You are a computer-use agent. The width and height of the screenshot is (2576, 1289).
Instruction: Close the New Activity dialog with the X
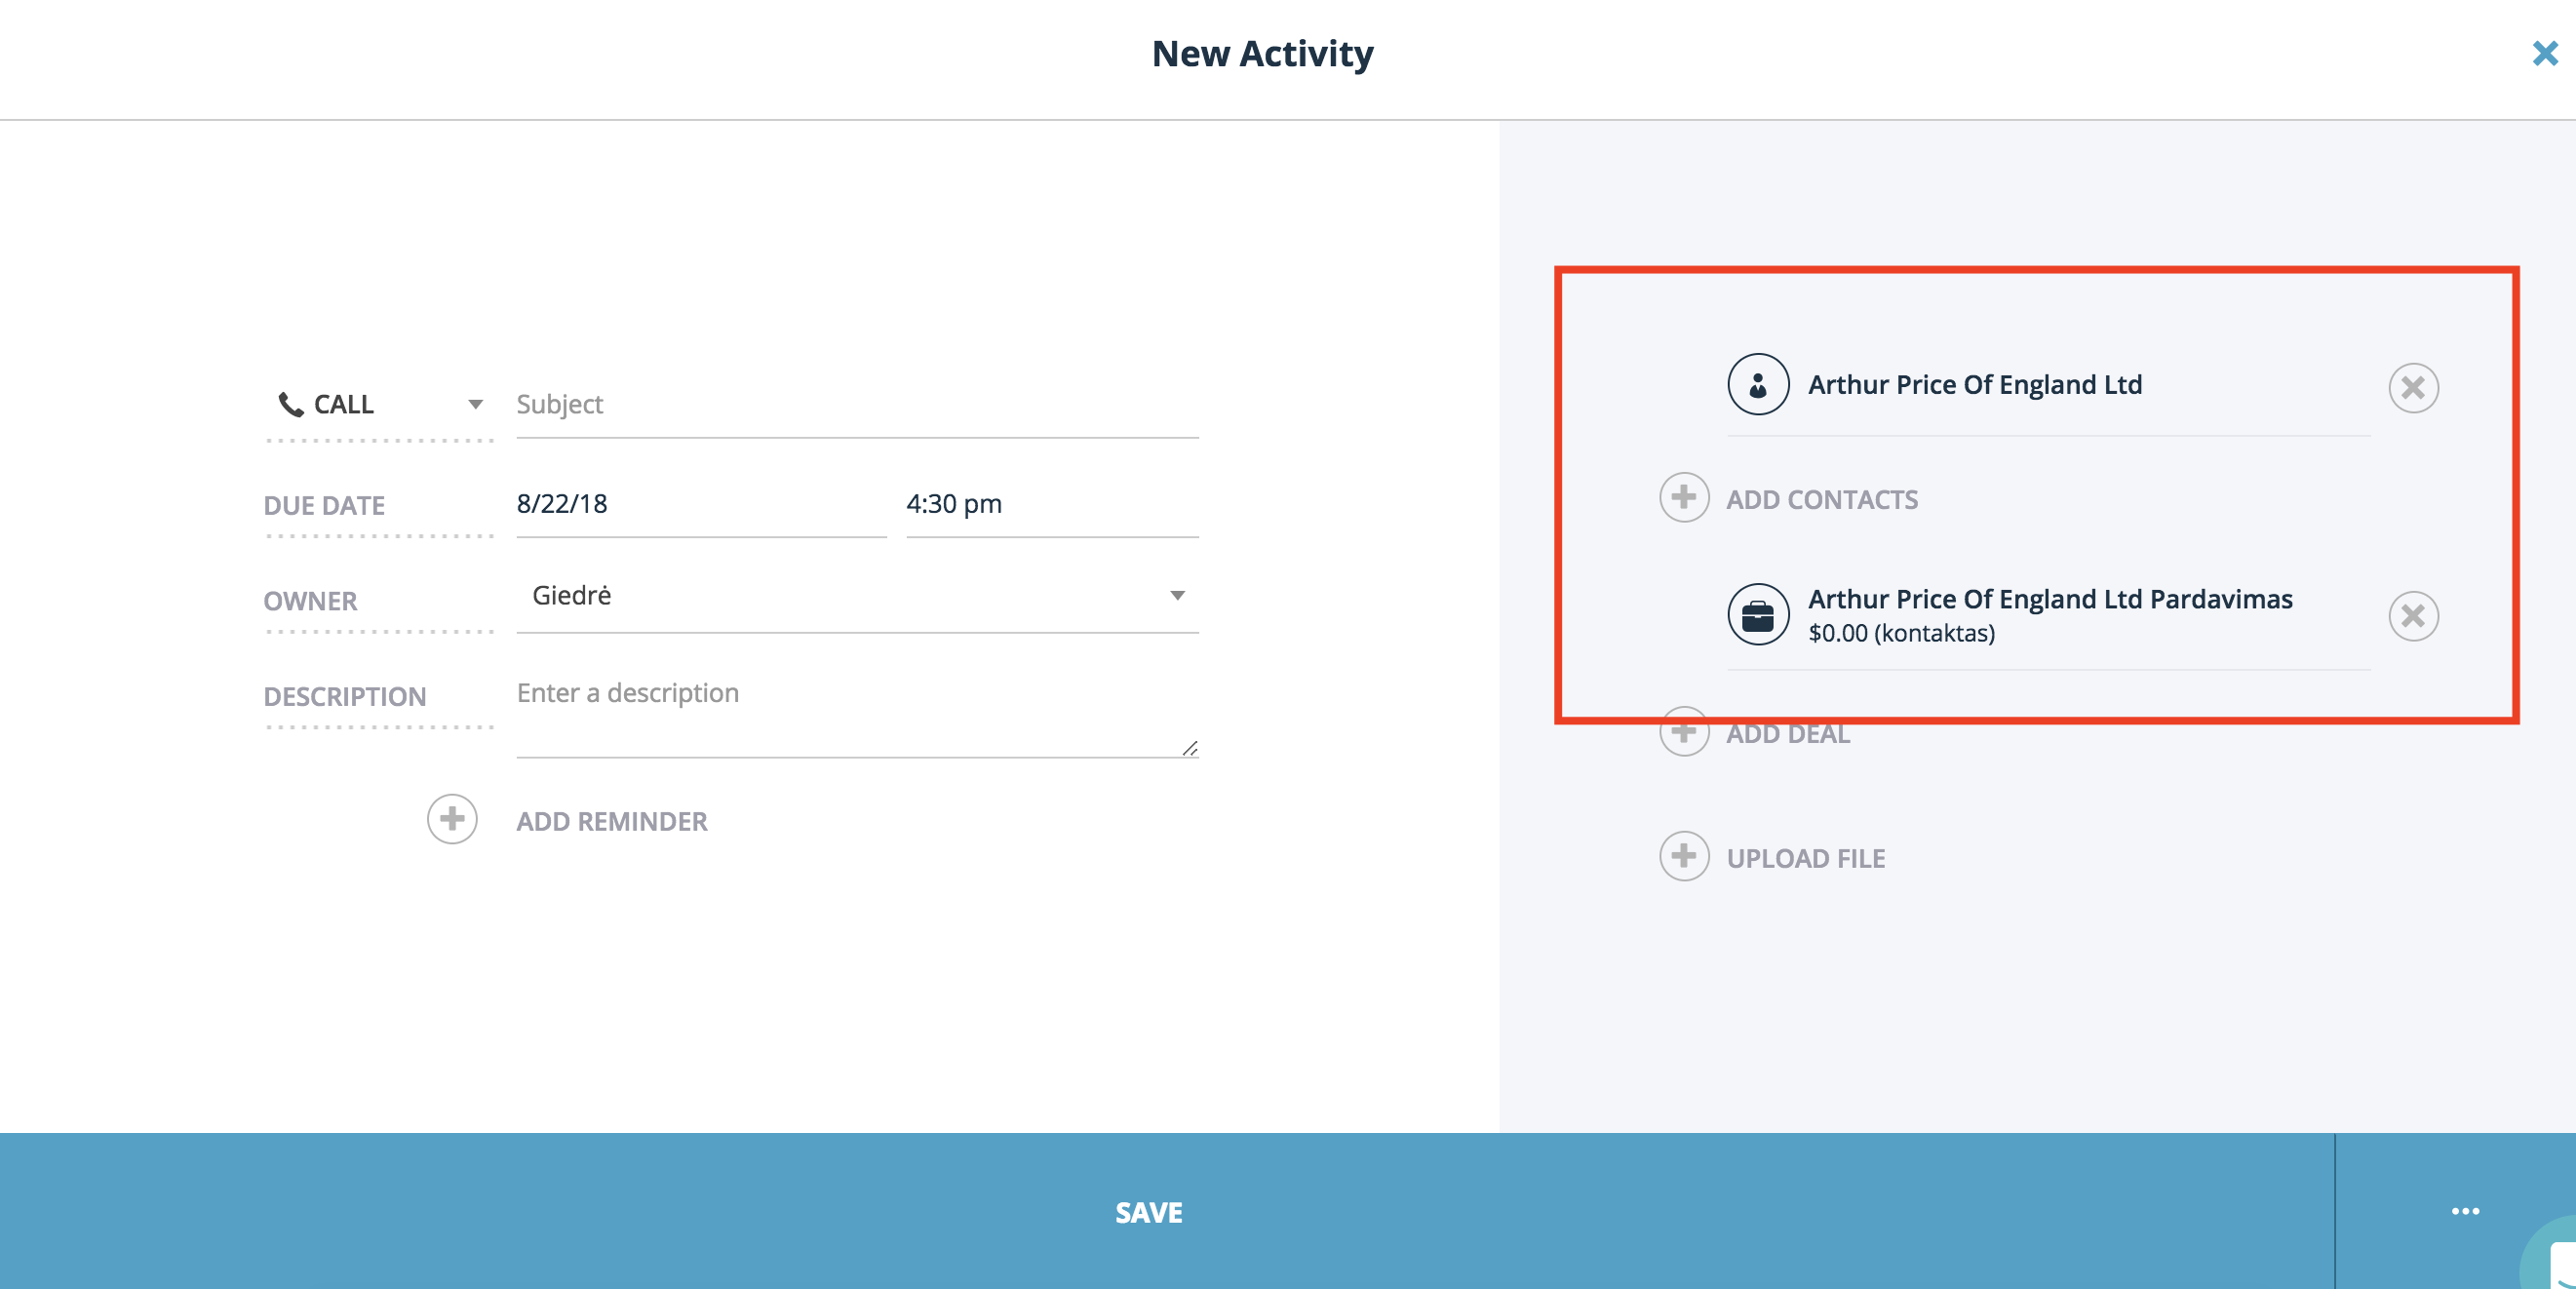pyautogui.click(x=2544, y=53)
